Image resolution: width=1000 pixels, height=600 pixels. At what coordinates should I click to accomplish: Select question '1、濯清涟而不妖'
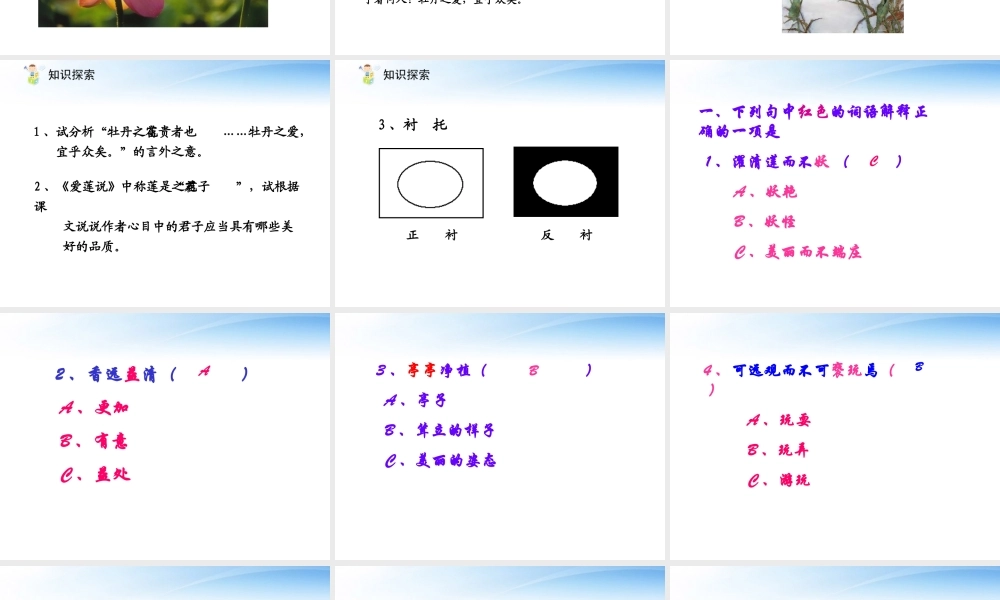[x=767, y=161]
